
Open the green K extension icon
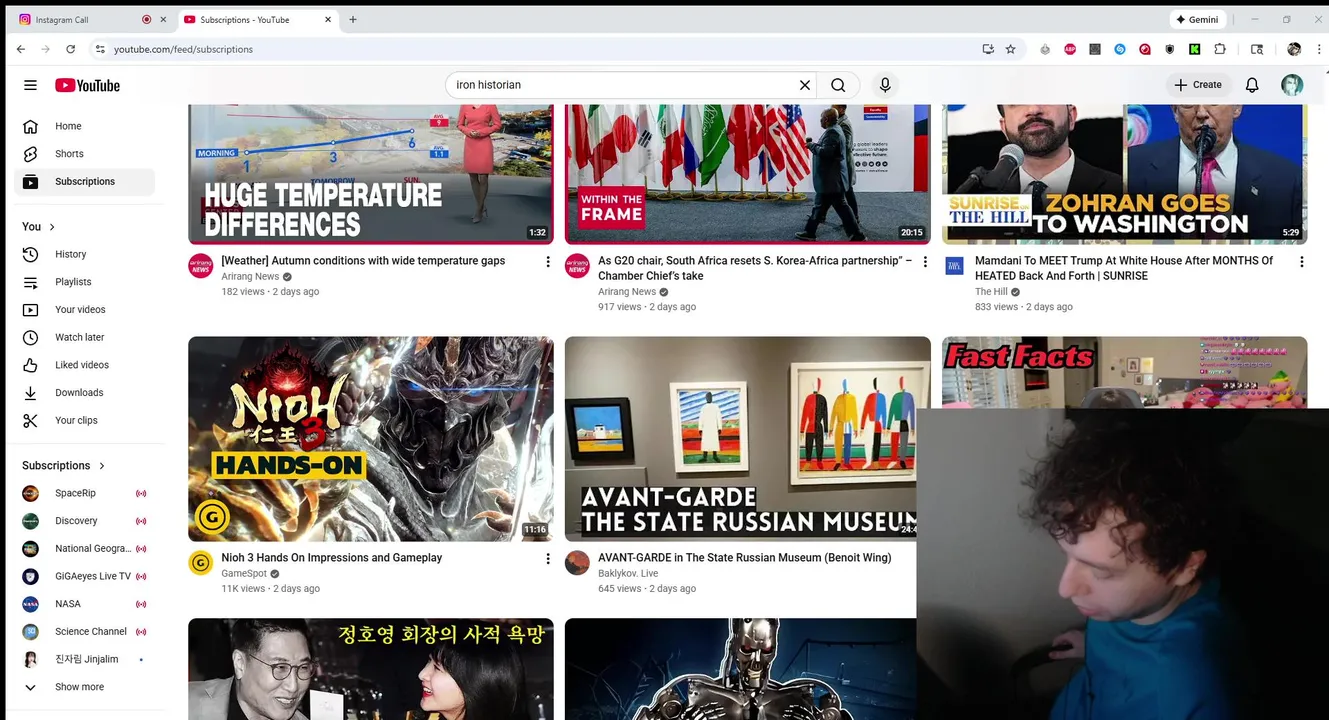click(1195, 49)
